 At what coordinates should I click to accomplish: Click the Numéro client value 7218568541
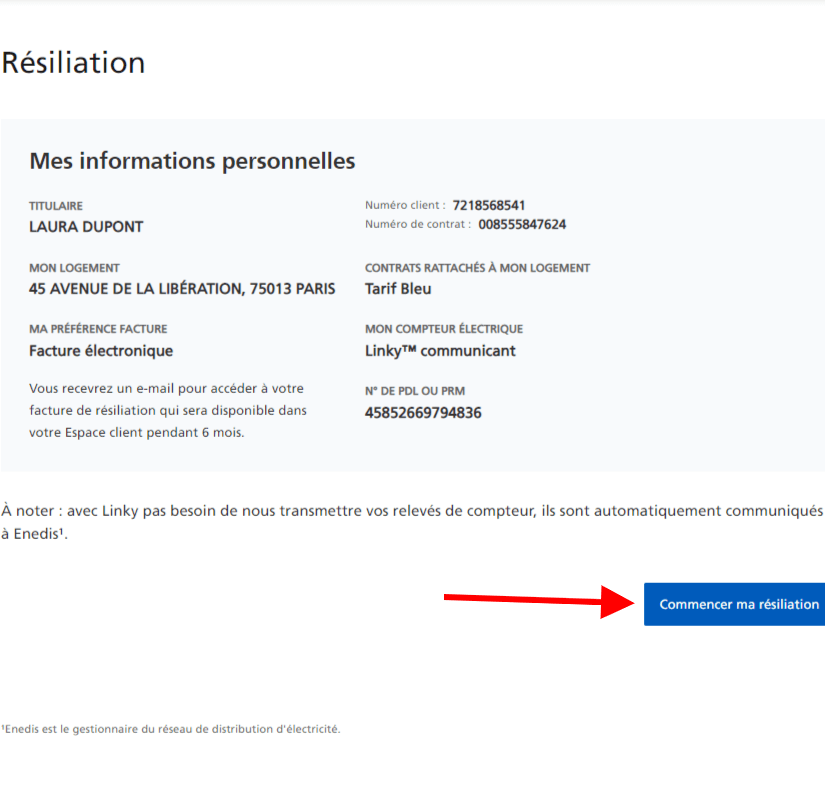point(489,205)
